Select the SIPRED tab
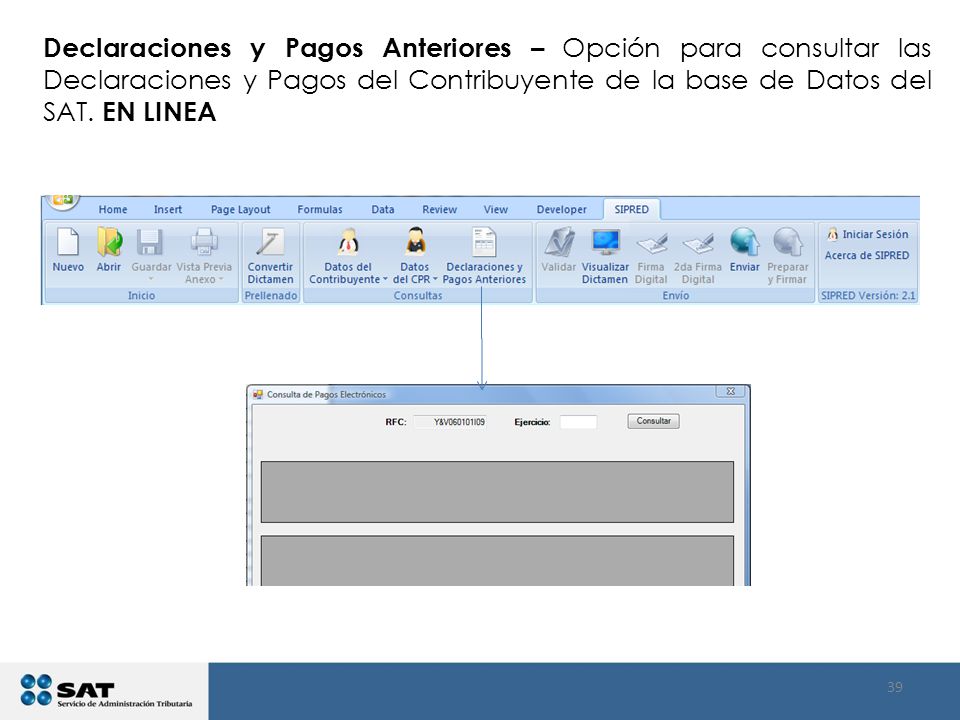960x720 pixels. pos(631,209)
